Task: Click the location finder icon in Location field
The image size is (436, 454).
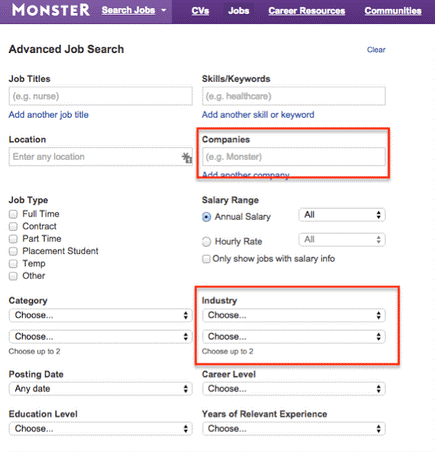Action: (187, 157)
